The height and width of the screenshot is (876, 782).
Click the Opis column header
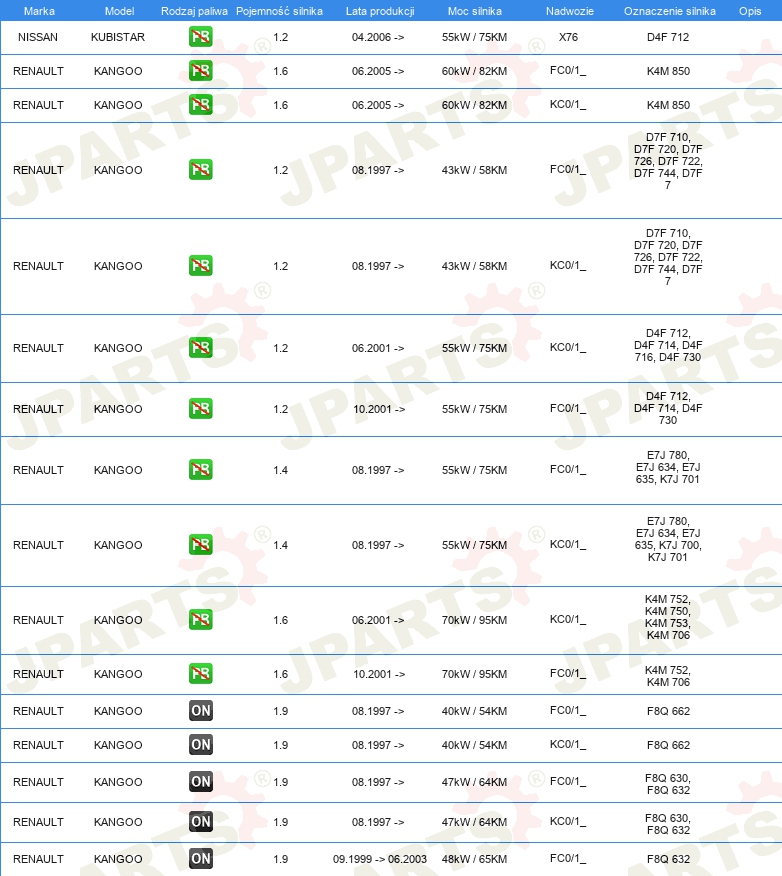coord(750,11)
